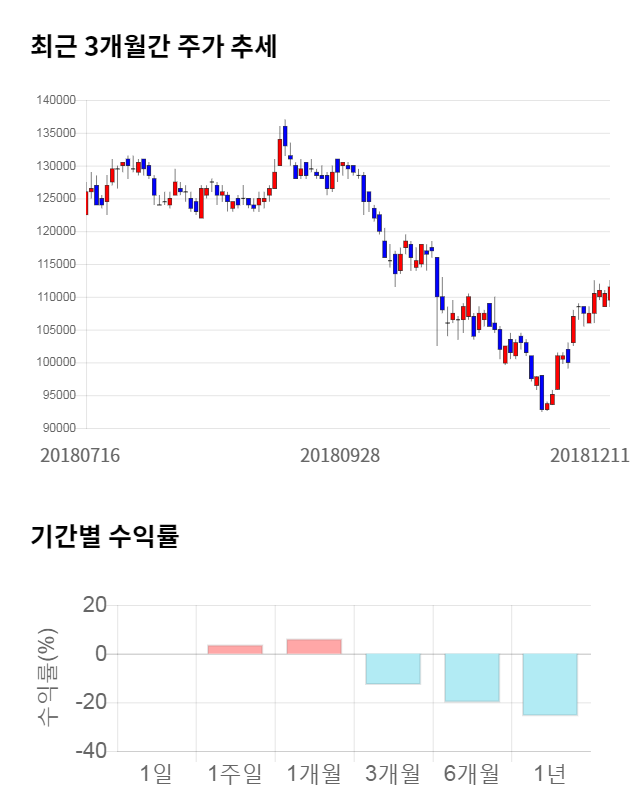The height and width of the screenshot is (810, 640).
Task: Click the '기간별 수익률' heading
Action: click(x=104, y=536)
